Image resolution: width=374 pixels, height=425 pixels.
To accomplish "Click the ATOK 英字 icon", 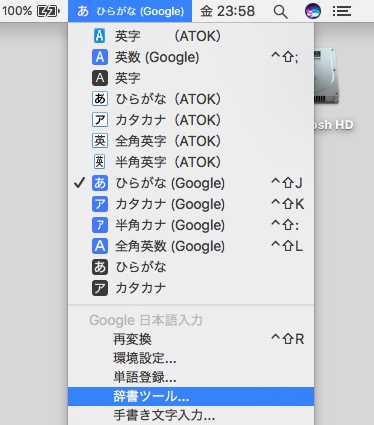I will [100, 36].
